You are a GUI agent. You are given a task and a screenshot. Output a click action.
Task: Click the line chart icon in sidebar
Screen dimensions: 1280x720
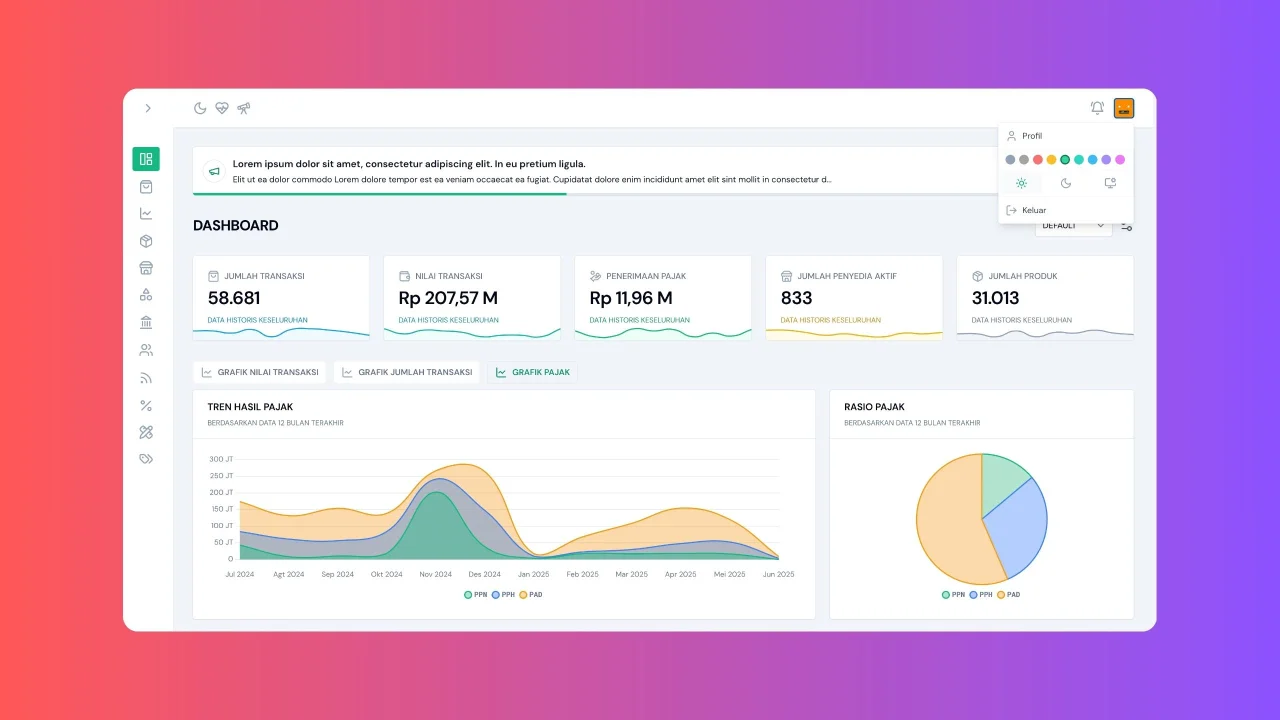click(x=146, y=213)
